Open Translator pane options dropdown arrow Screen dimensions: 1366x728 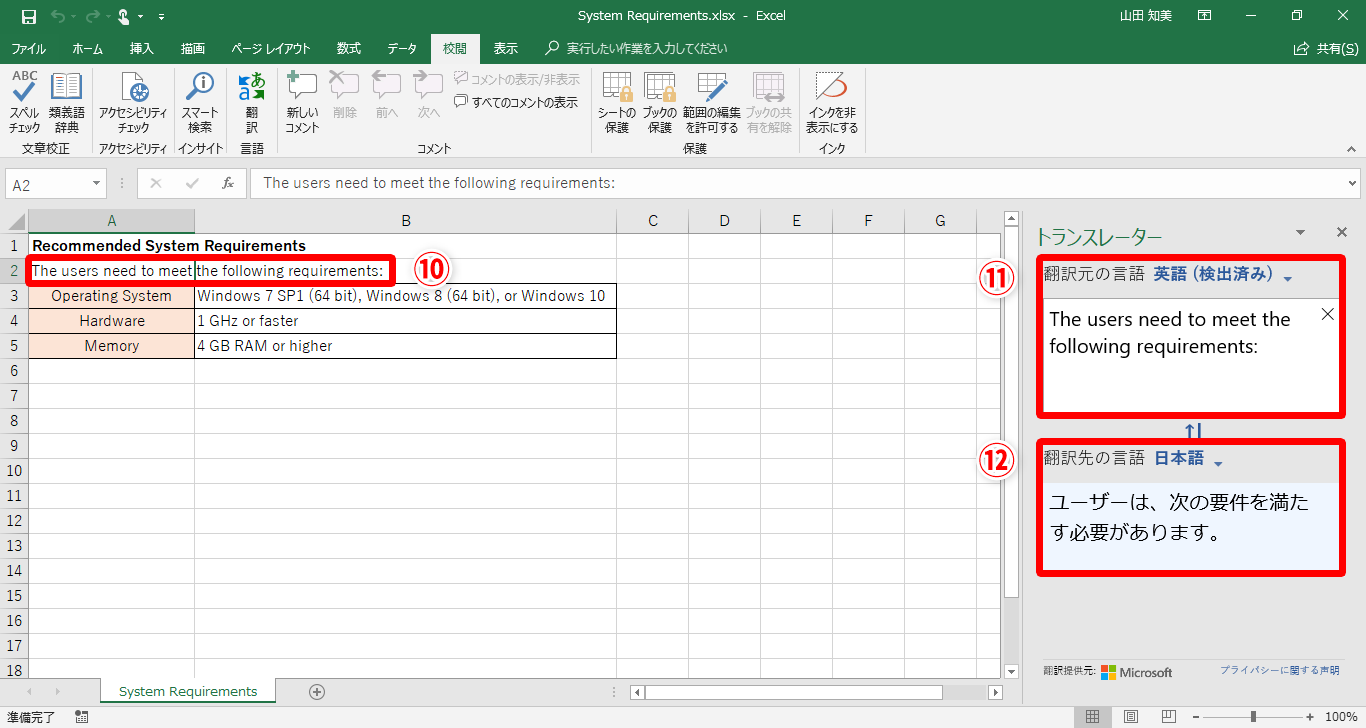[1300, 232]
